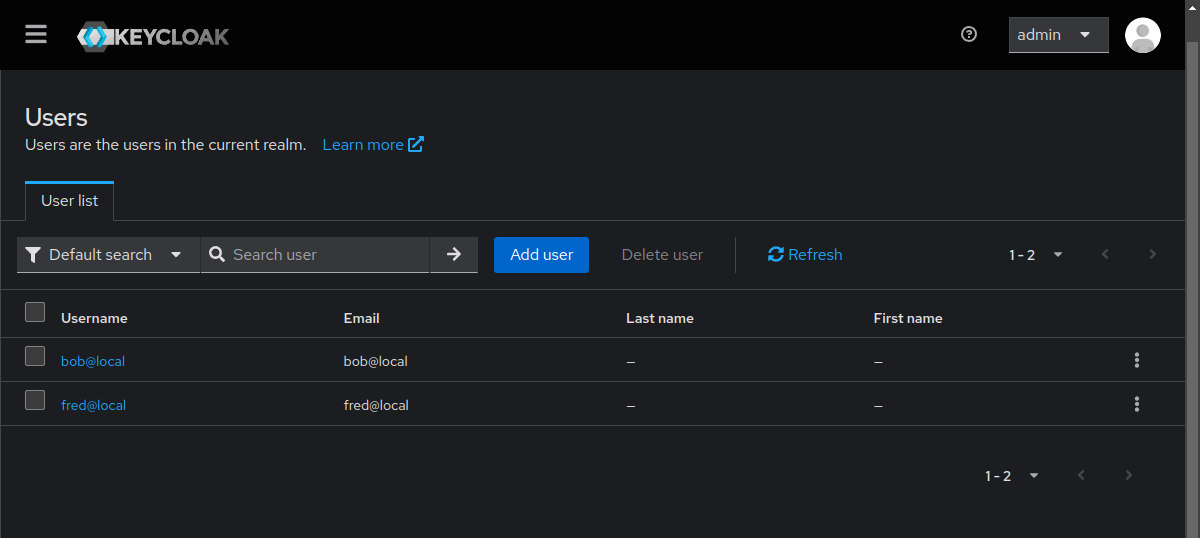Check the fred@local row checkbox
Screen dimensions: 1200x538
tap(35, 401)
